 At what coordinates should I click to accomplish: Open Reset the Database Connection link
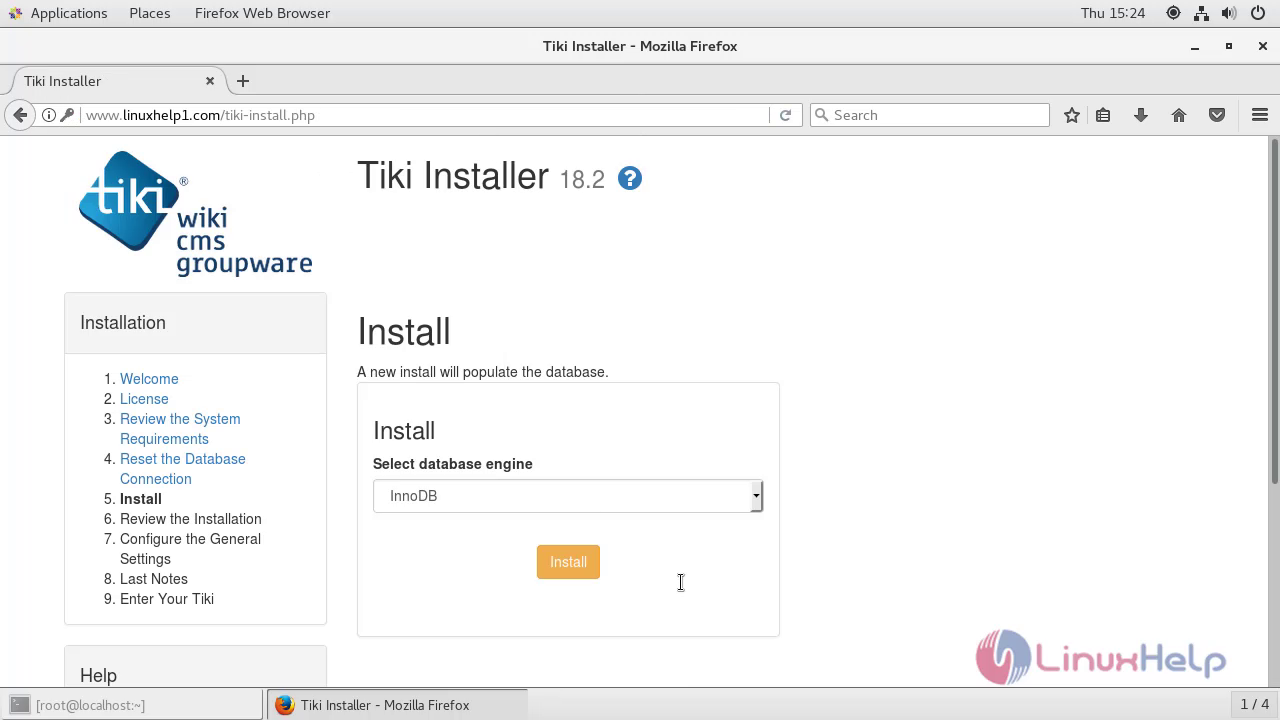tap(182, 469)
